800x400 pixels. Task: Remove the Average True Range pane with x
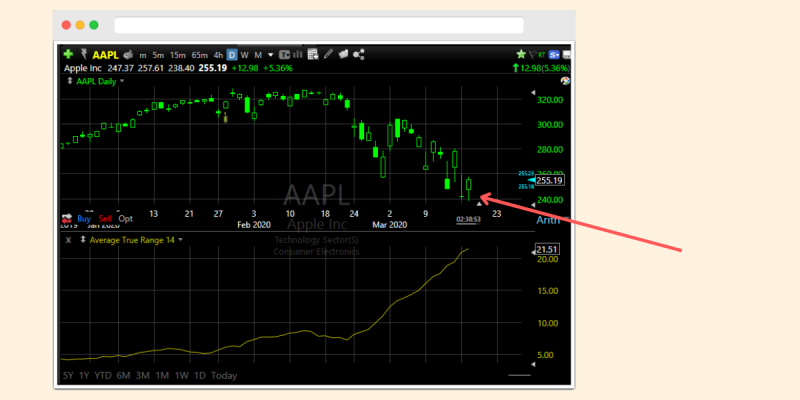pyautogui.click(x=68, y=239)
